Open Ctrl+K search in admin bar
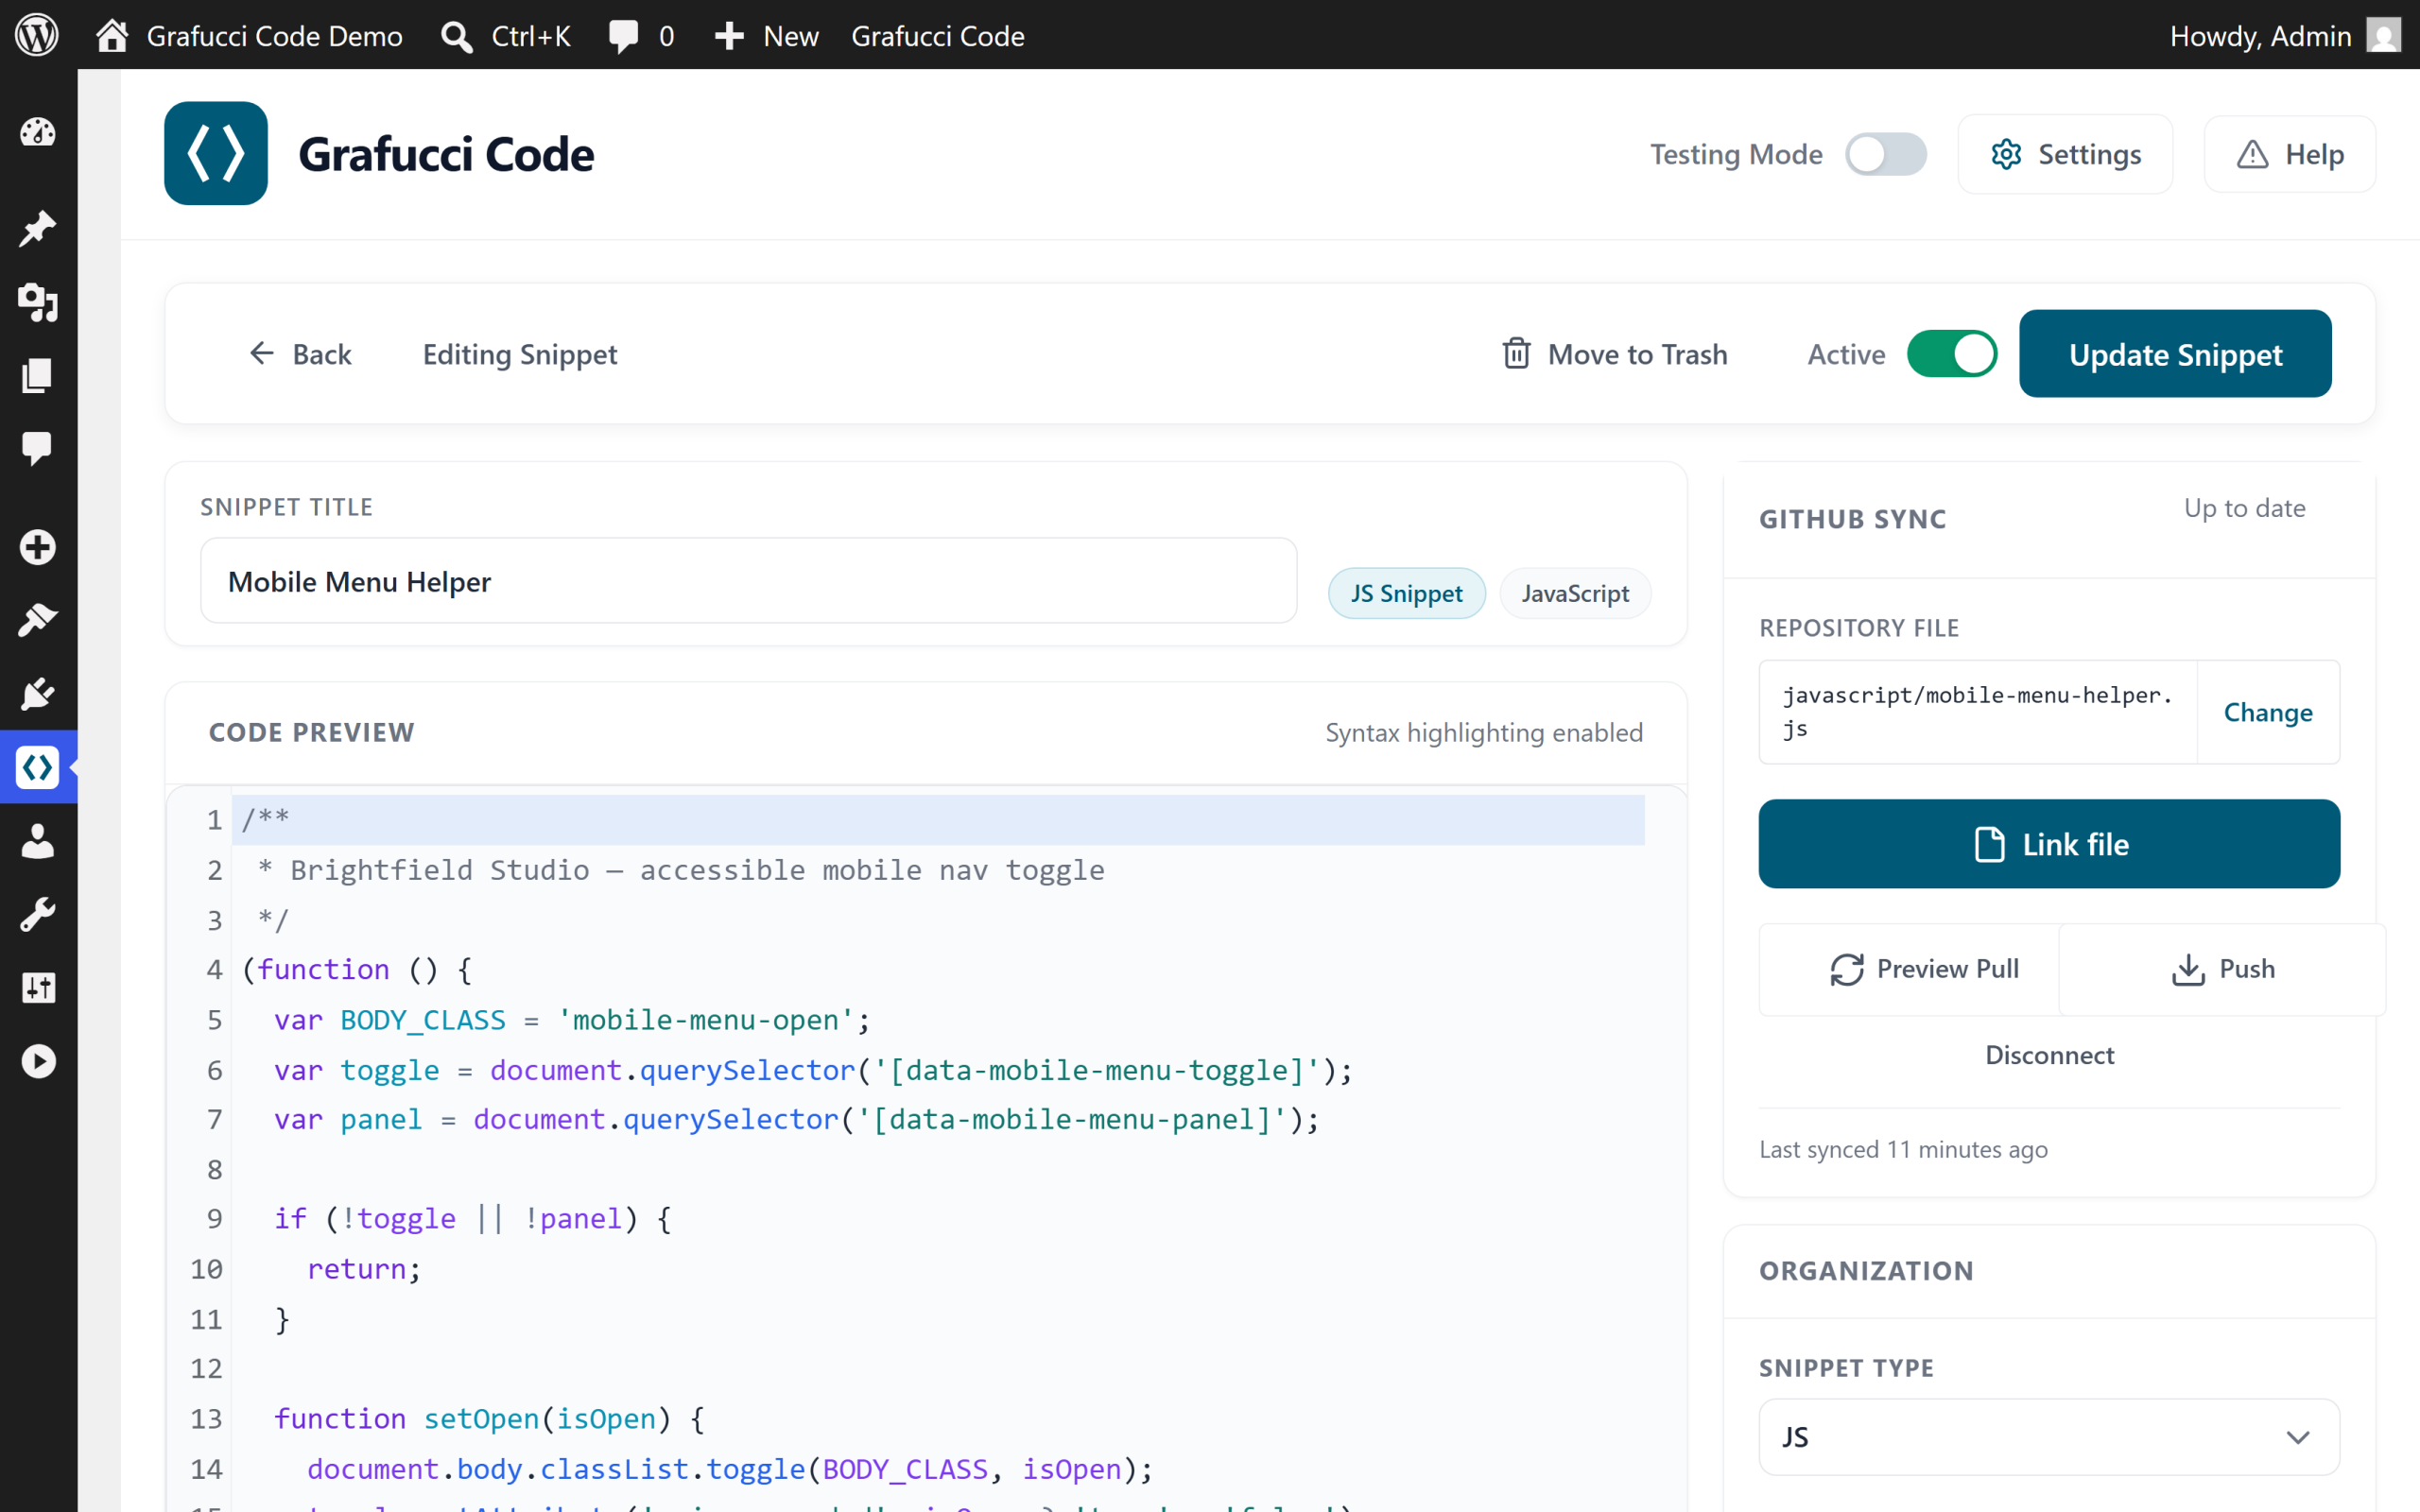The height and width of the screenshot is (1512, 2420). point(505,35)
